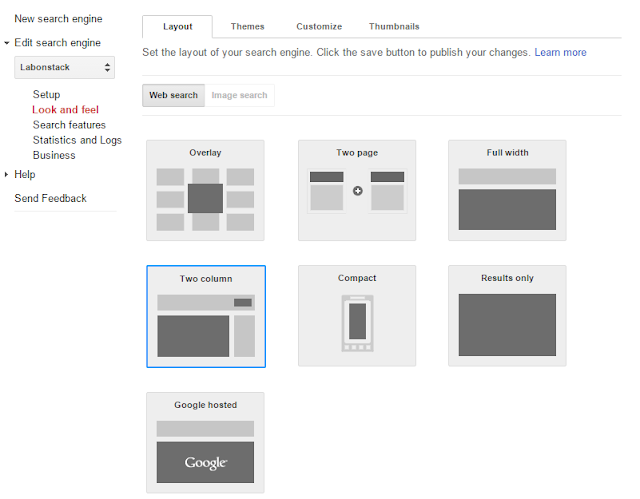Click the Help menu label
The width and height of the screenshot is (640, 499).
pyautogui.click(x=24, y=174)
